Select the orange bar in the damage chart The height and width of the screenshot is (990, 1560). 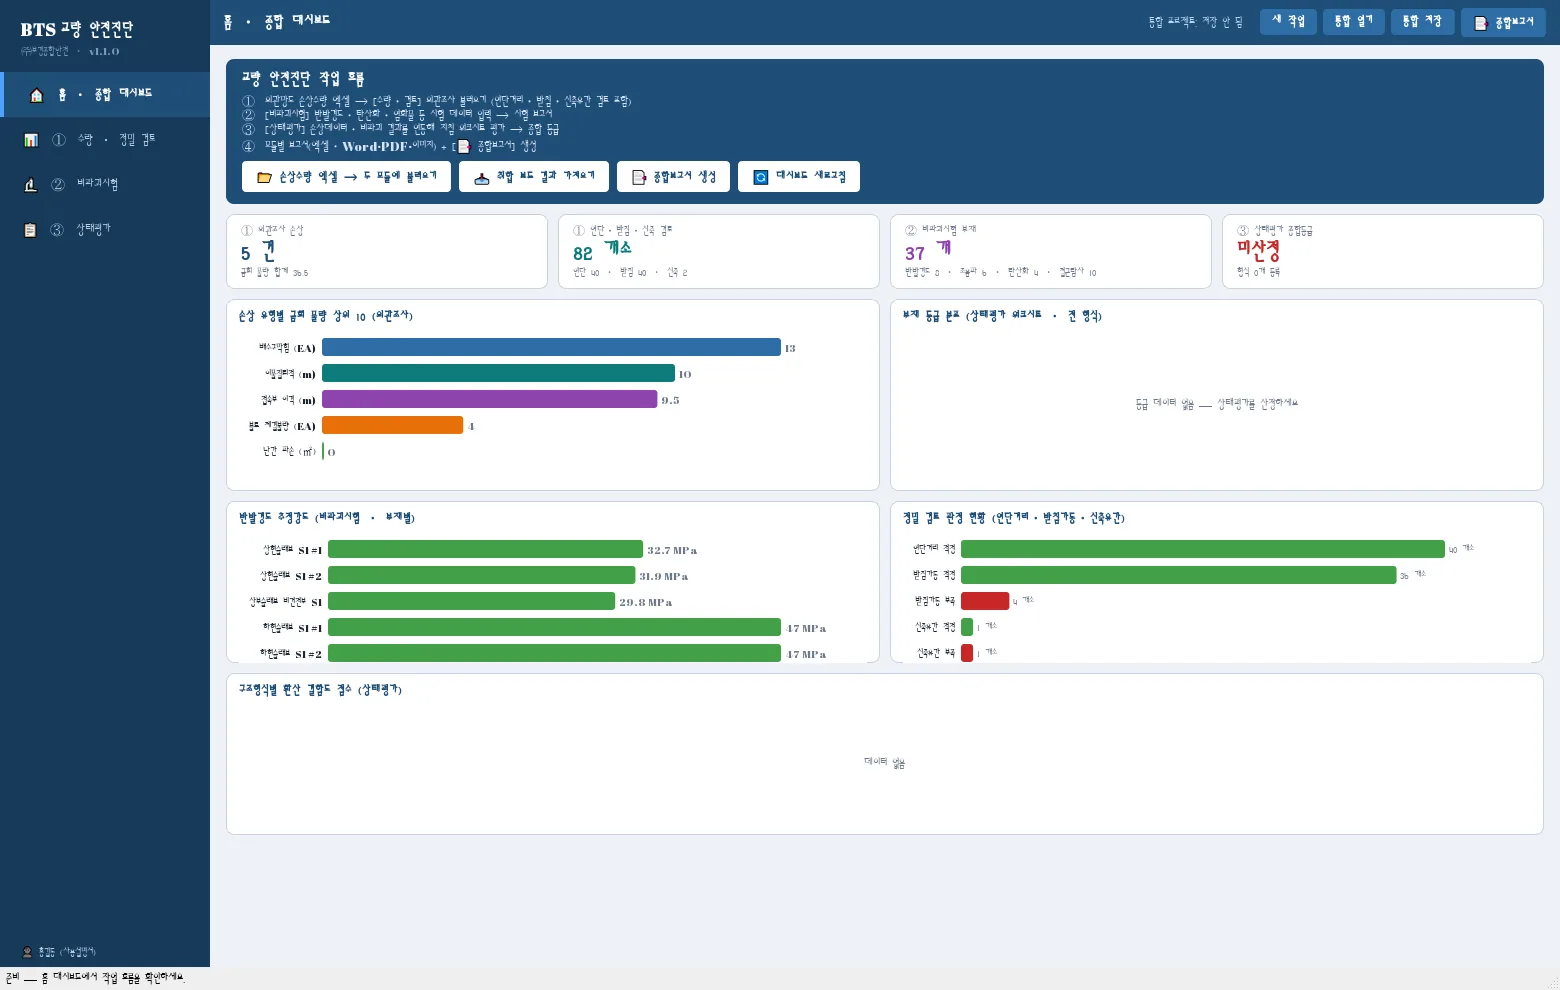392,425
